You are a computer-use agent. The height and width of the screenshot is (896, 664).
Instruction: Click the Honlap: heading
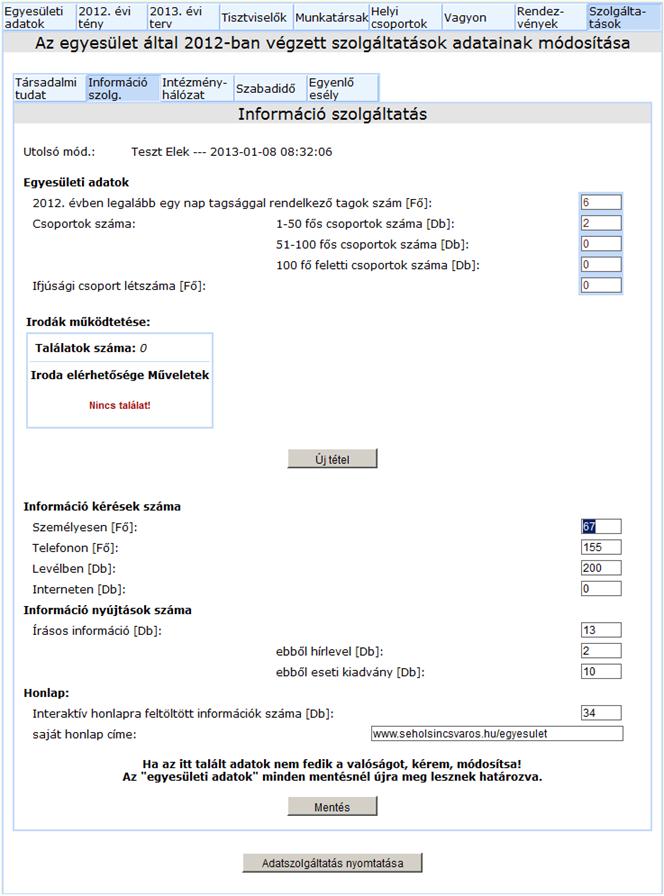(46, 693)
